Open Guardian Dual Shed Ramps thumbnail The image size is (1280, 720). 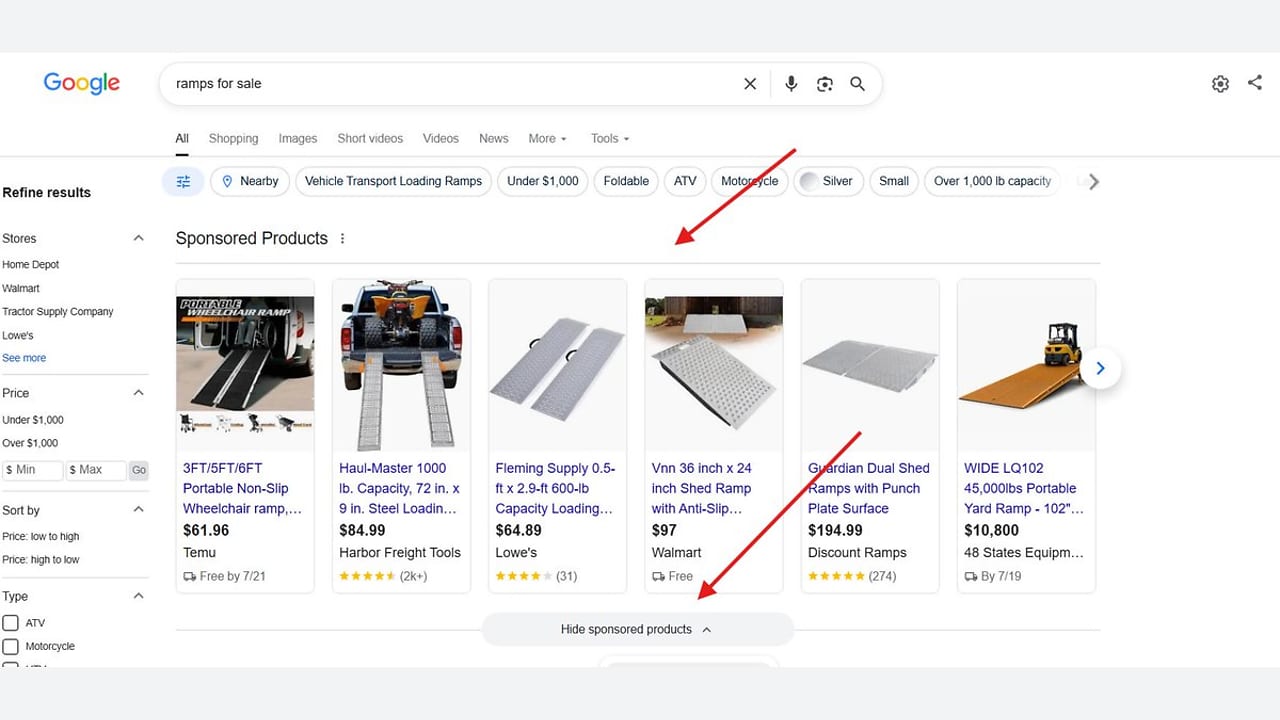[870, 365]
